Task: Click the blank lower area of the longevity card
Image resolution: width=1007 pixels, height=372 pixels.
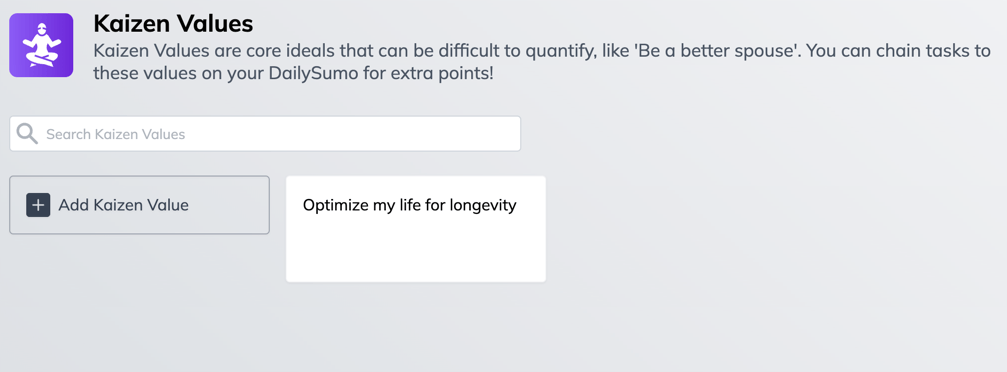Action: [416, 254]
